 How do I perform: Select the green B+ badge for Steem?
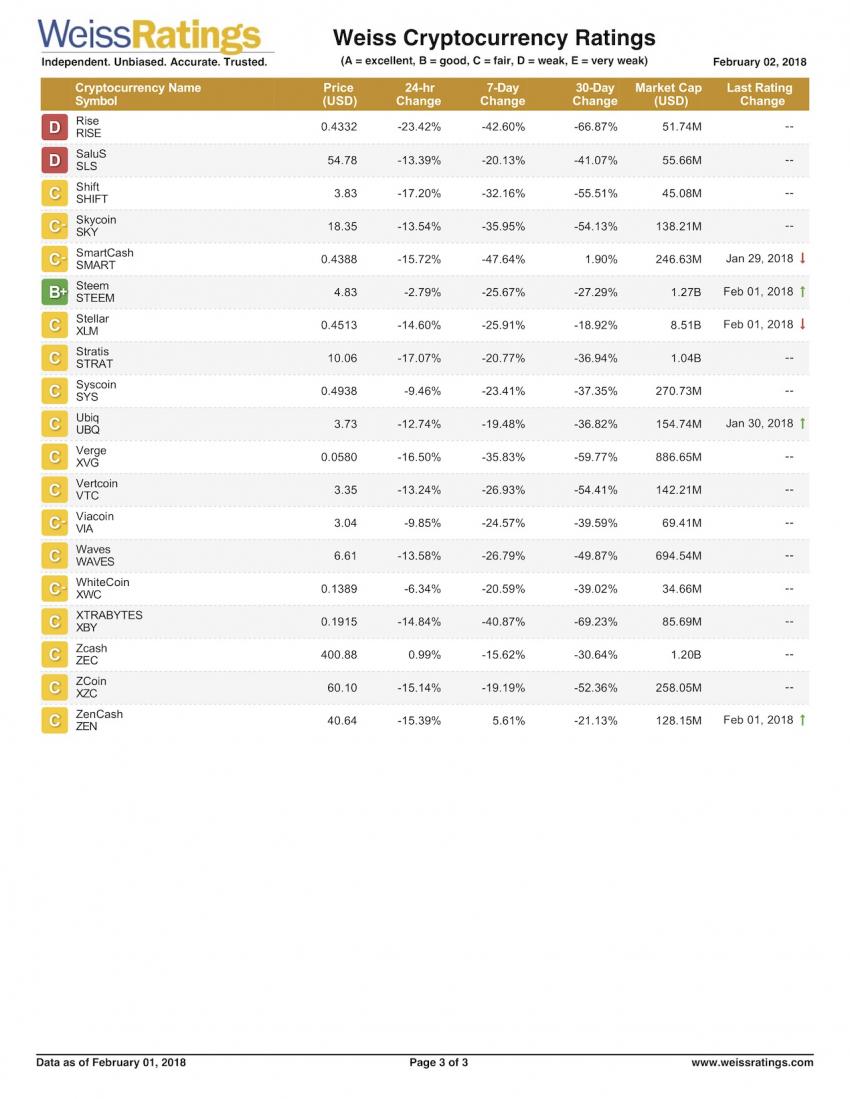coord(54,292)
